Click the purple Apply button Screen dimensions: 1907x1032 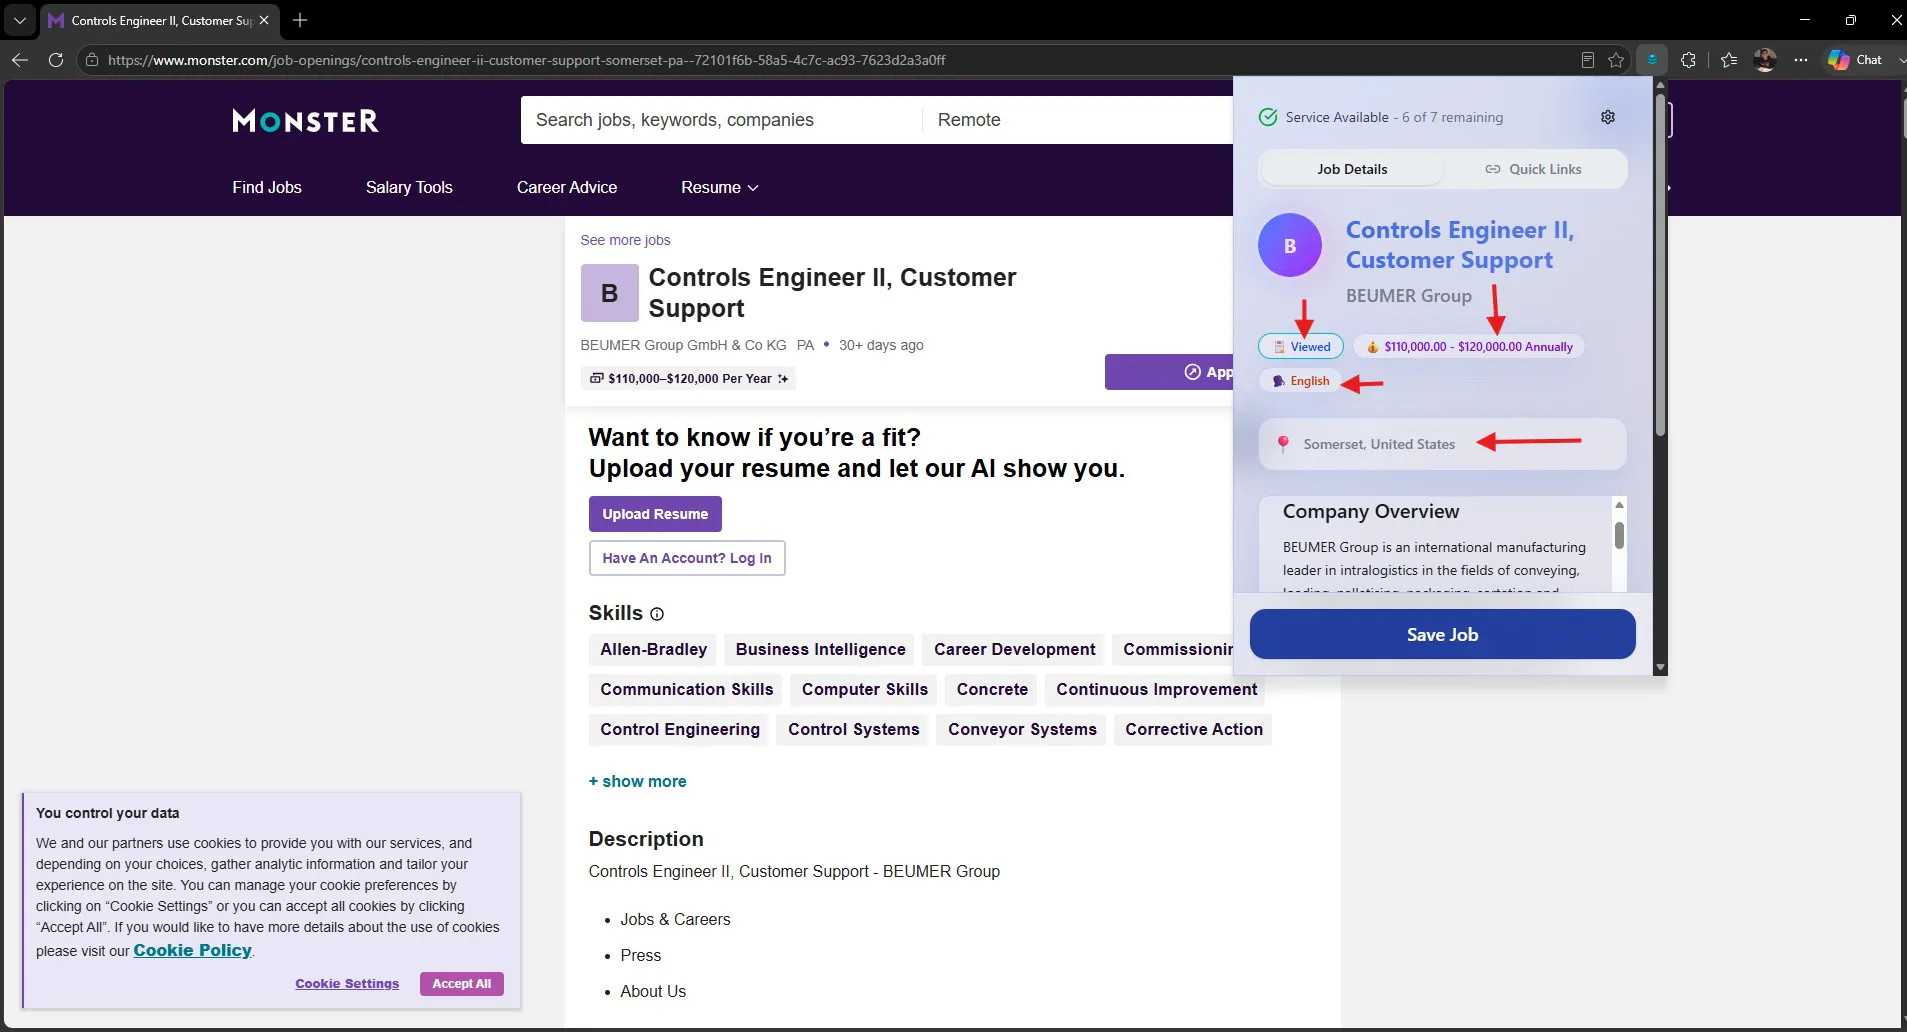coord(1169,372)
